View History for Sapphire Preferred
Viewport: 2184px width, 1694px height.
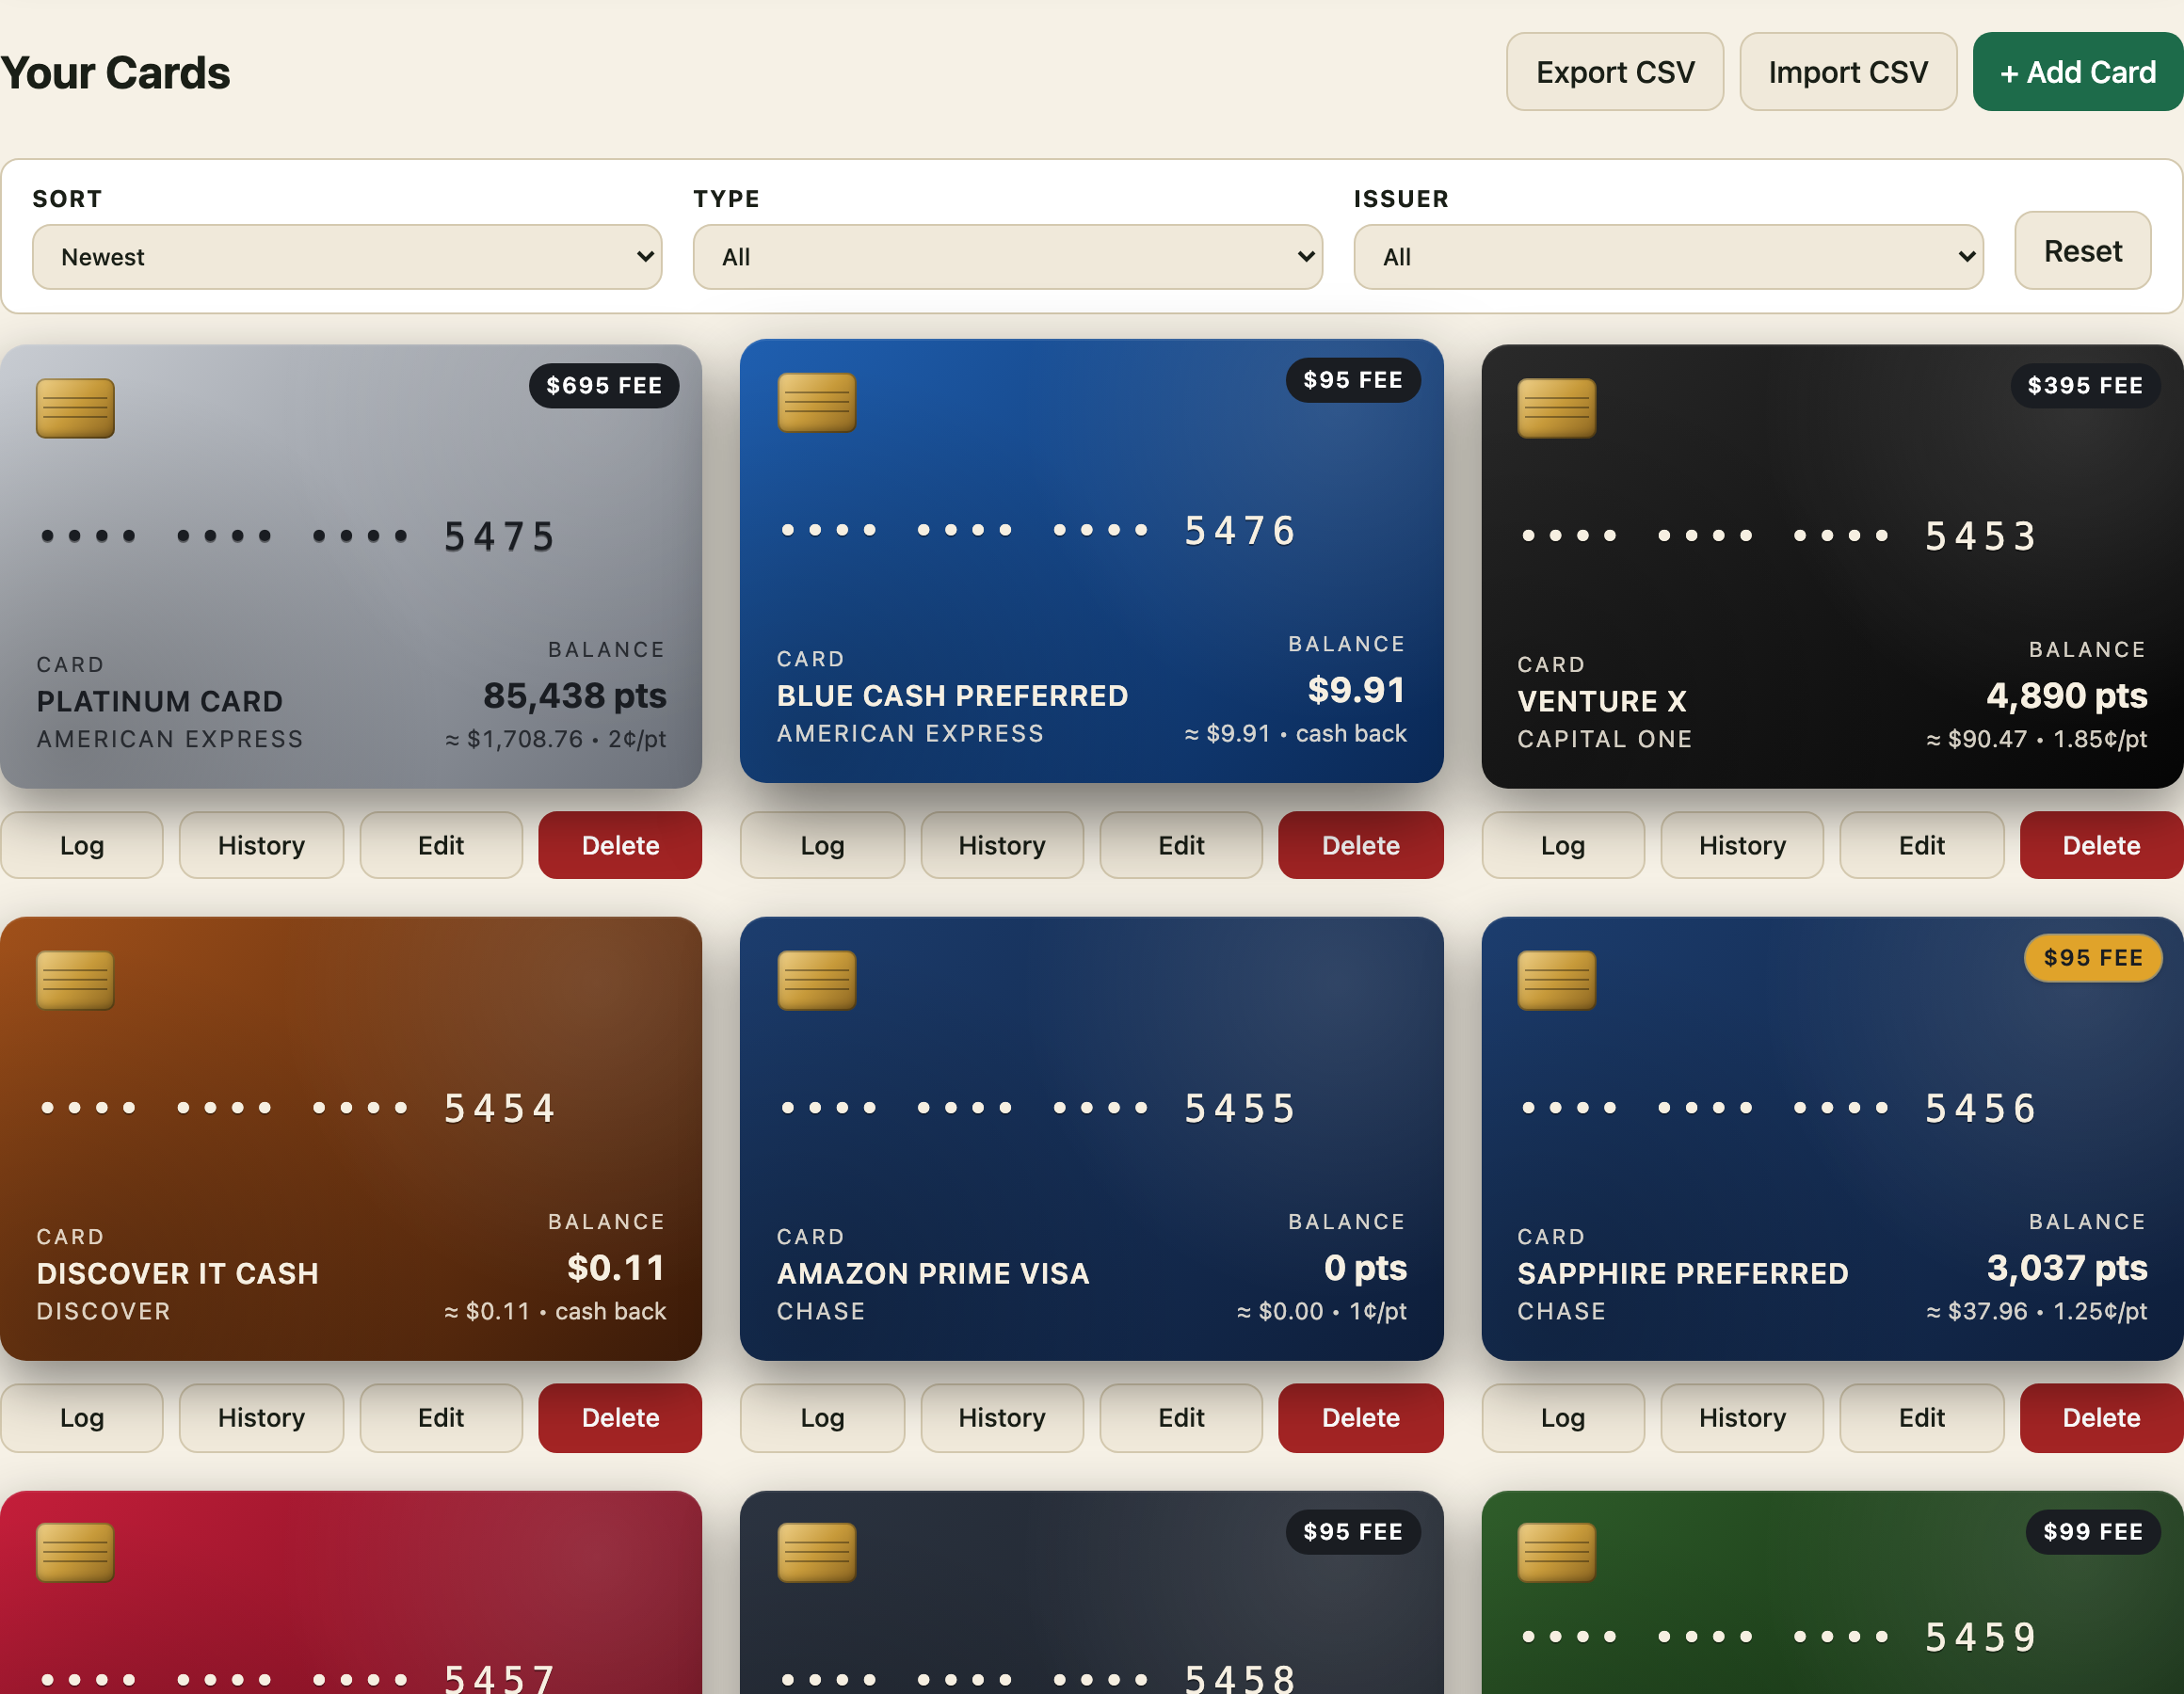tap(1742, 1417)
